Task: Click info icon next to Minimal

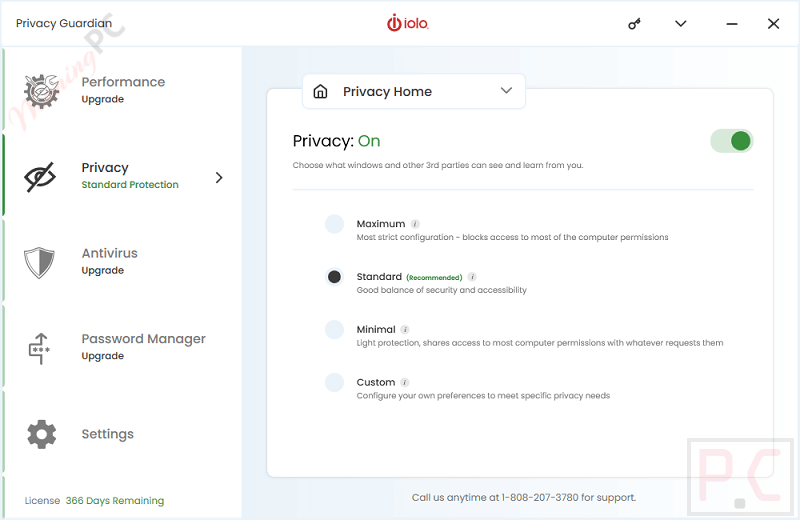Action: 405,330
